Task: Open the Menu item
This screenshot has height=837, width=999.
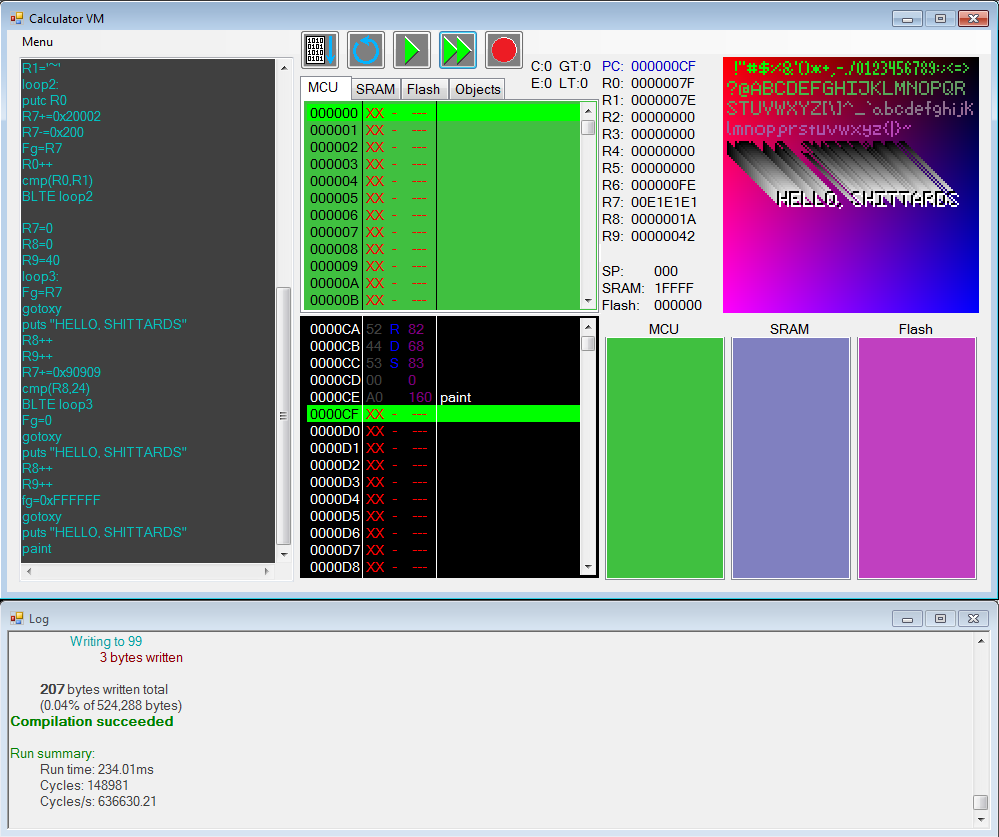Action: (x=37, y=42)
